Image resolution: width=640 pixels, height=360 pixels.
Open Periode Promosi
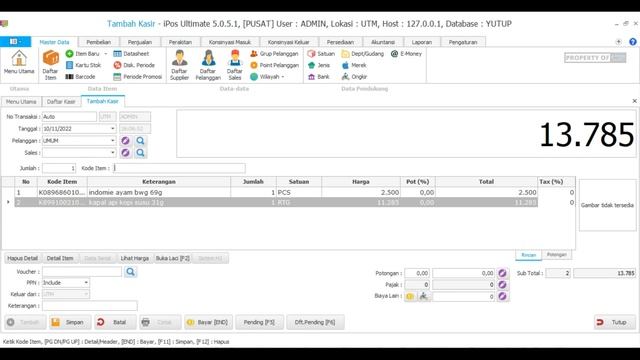click(x=138, y=76)
